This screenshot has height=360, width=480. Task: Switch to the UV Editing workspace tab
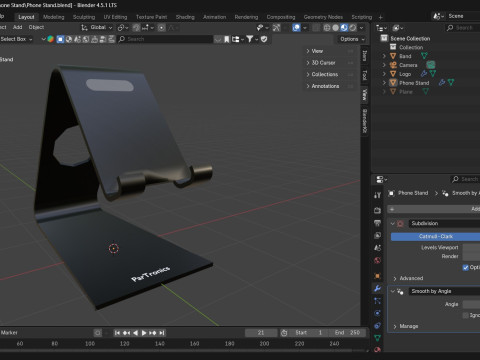click(x=115, y=17)
